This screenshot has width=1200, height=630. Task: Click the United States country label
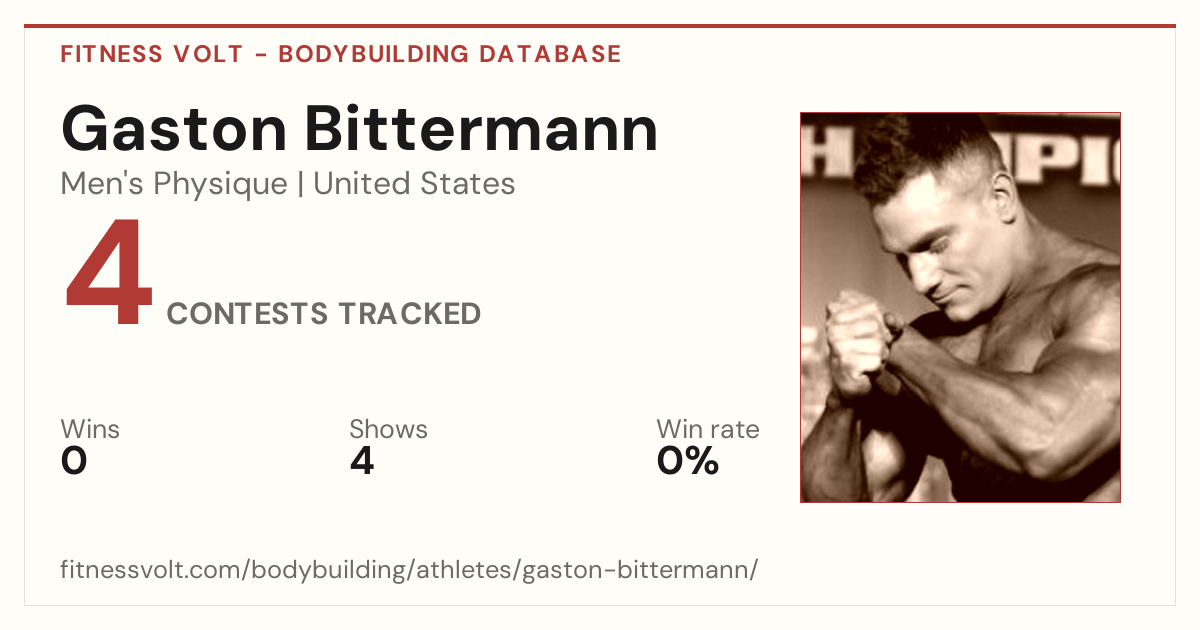[x=414, y=184]
